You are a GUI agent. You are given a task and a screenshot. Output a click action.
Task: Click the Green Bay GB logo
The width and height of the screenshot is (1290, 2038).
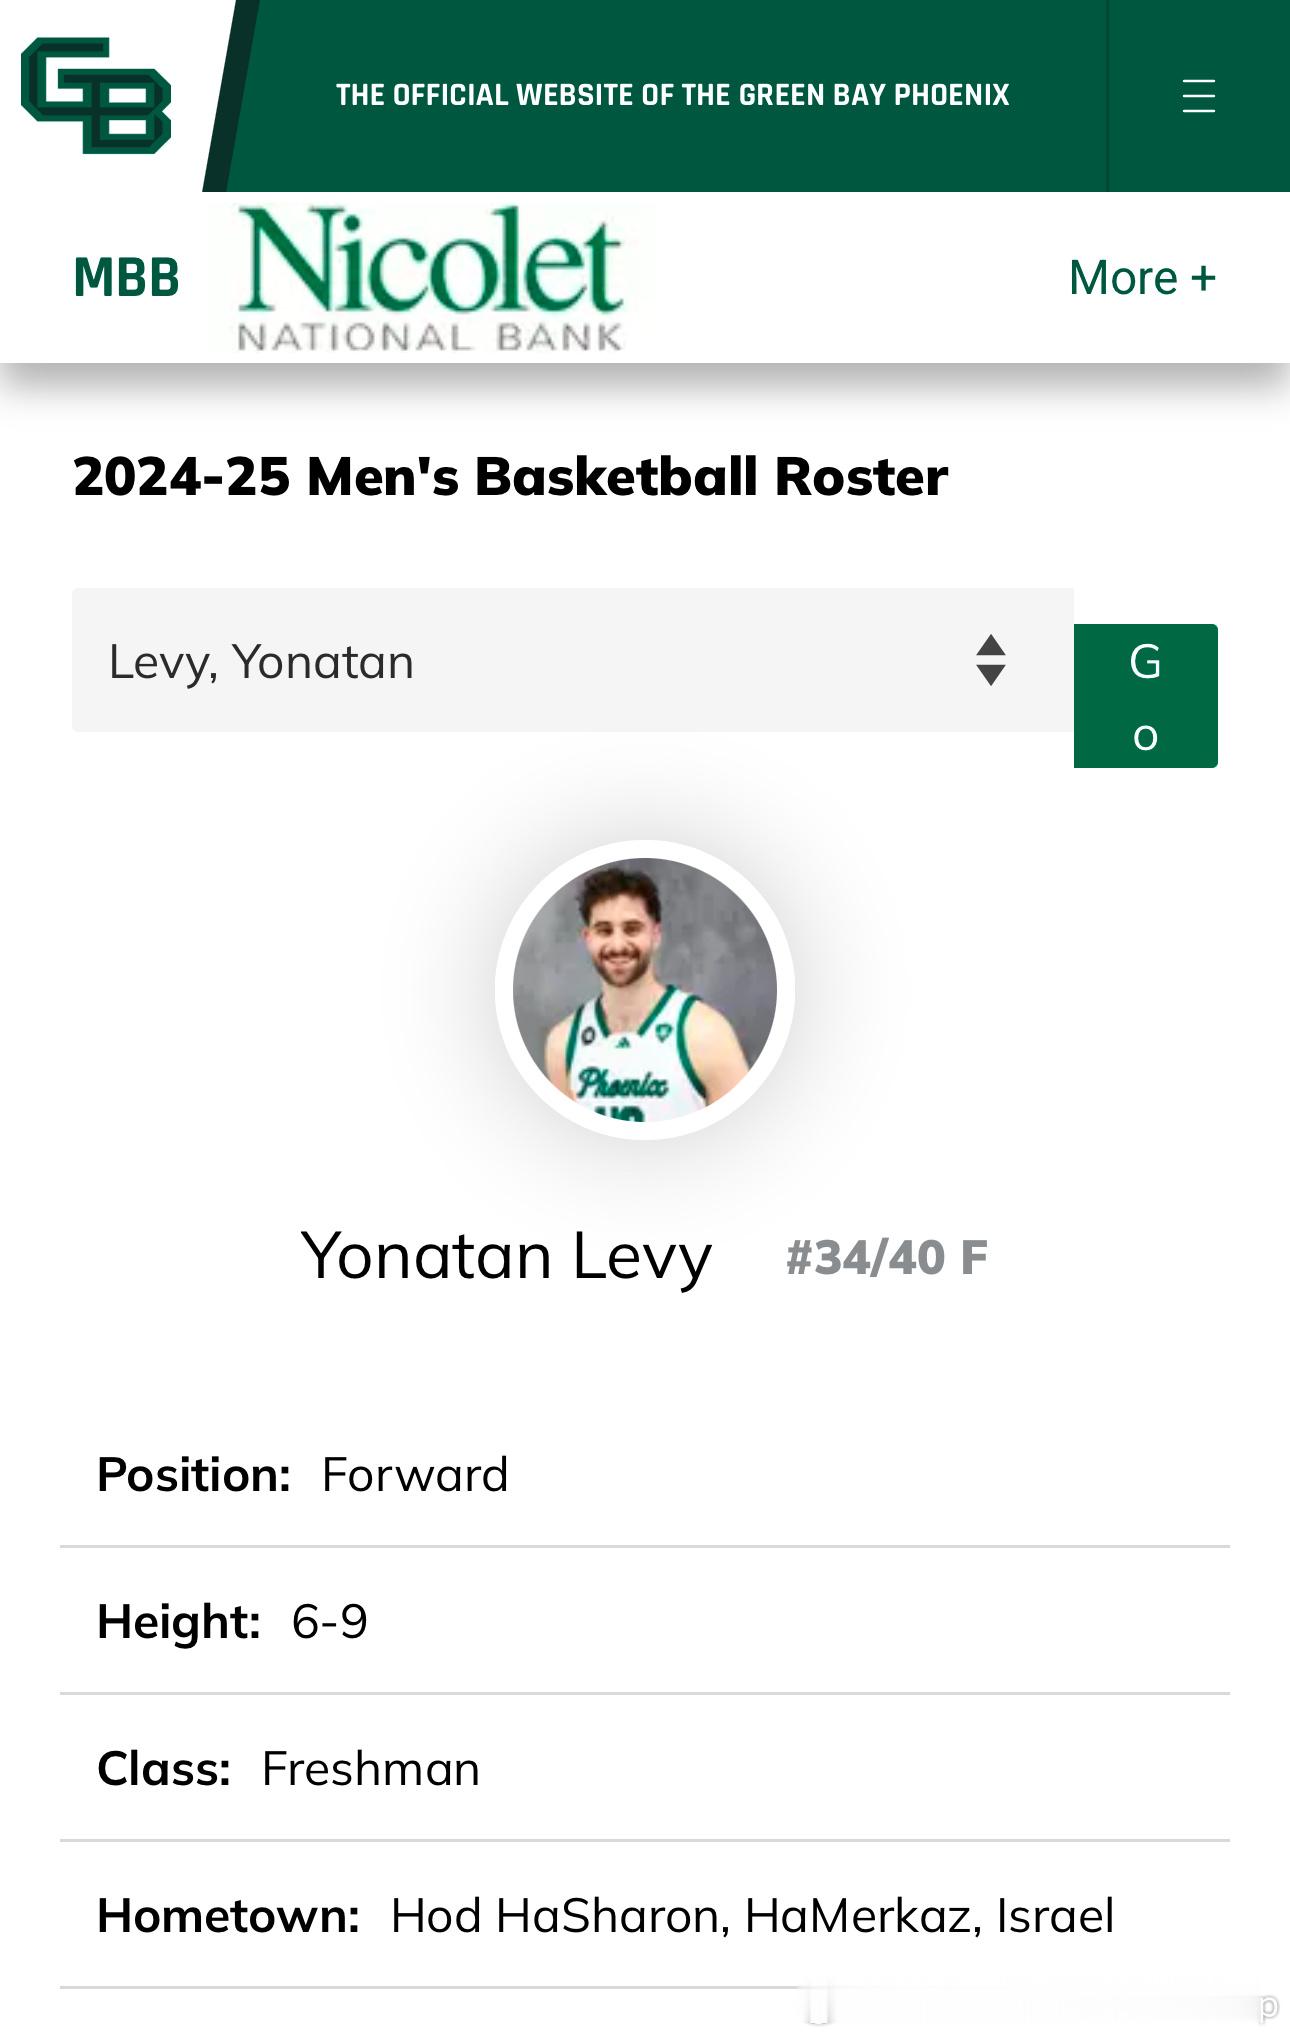(96, 95)
